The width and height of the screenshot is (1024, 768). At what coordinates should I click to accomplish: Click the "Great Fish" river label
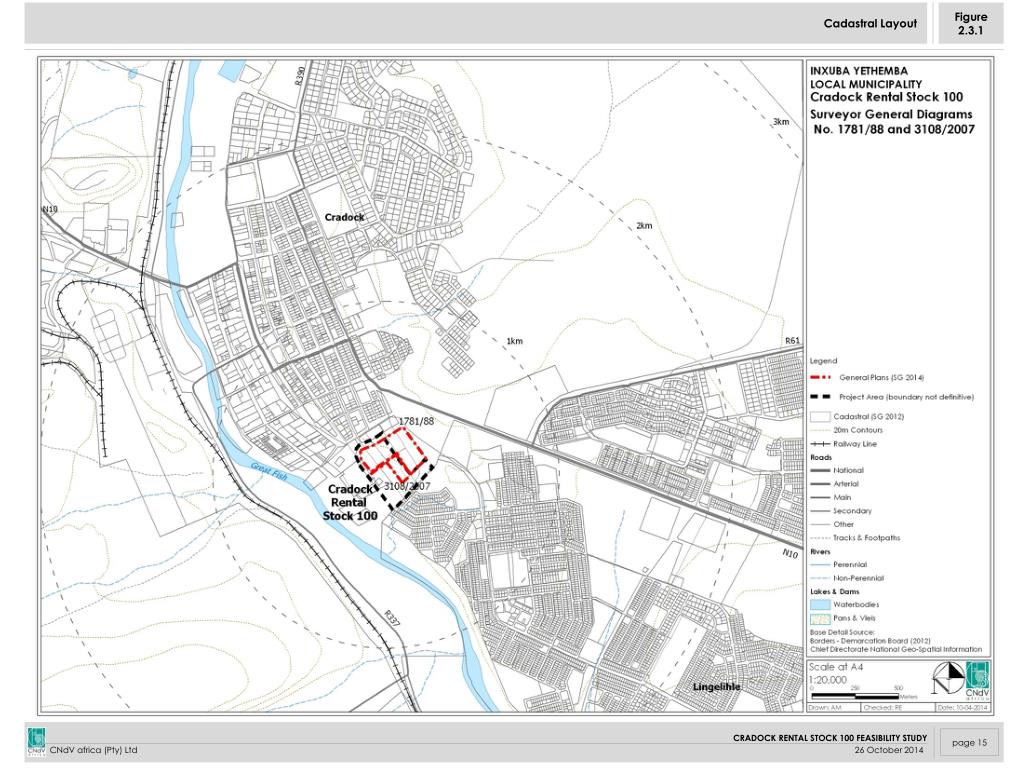click(269, 472)
